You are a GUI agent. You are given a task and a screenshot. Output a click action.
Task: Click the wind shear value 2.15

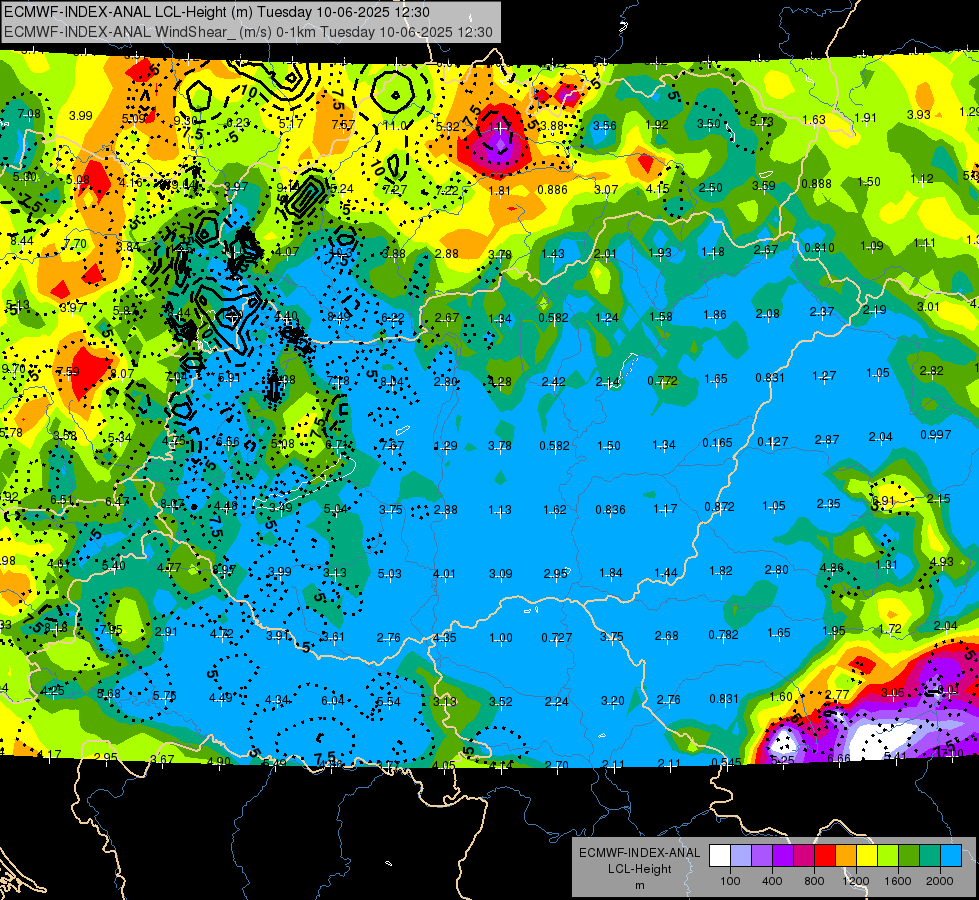(938, 498)
